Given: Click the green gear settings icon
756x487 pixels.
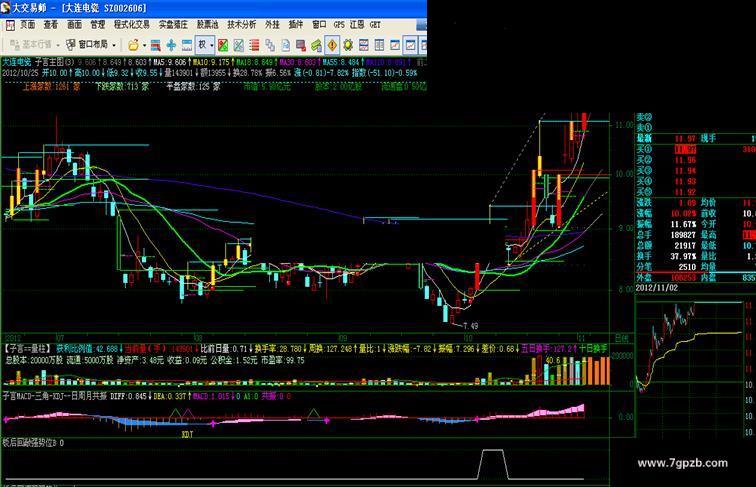Looking at the screenshot, I should point(348,45).
